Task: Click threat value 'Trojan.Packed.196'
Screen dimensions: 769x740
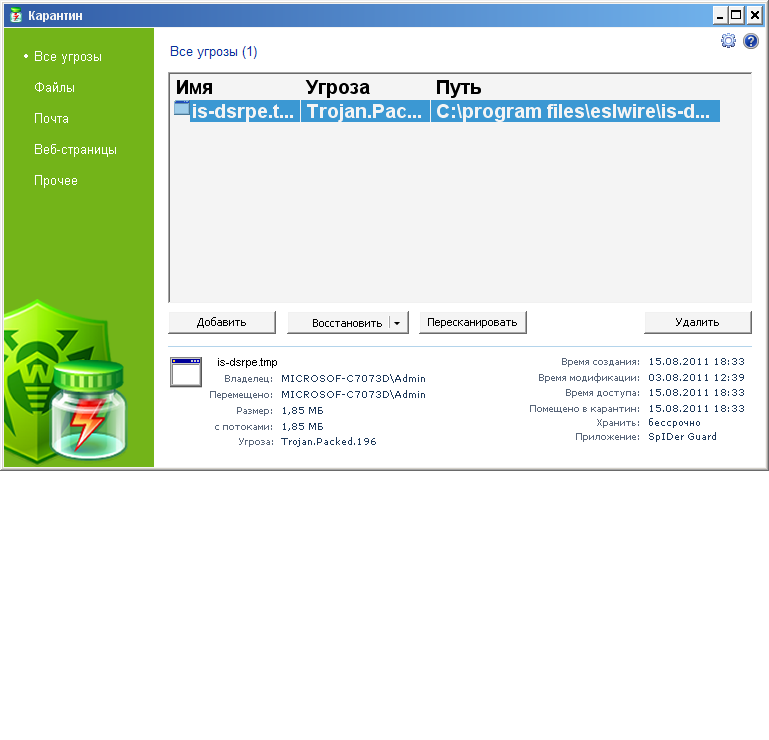Action: 329,441
